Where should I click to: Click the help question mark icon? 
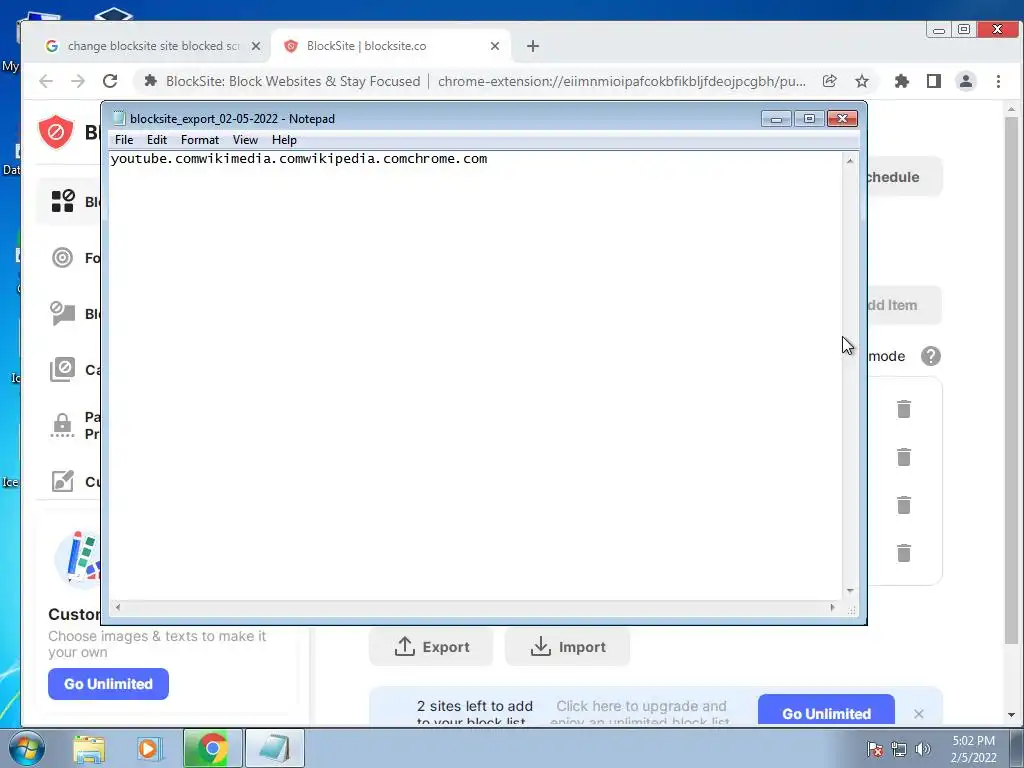(x=931, y=356)
